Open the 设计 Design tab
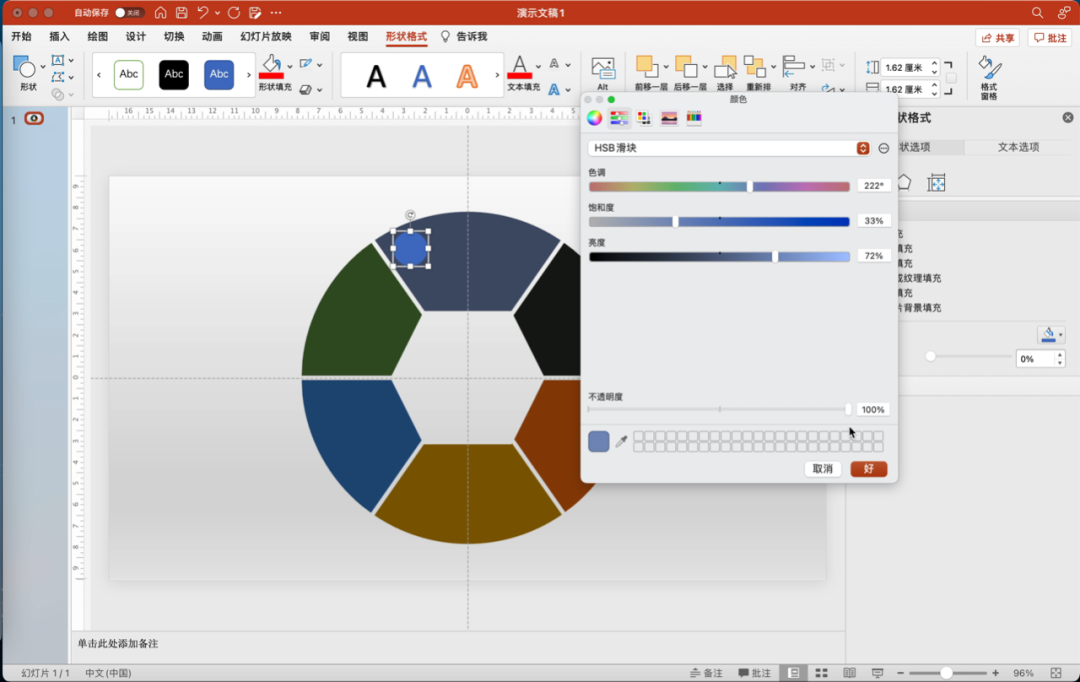The width and height of the screenshot is (1080, 682). [x=135, y=37]
